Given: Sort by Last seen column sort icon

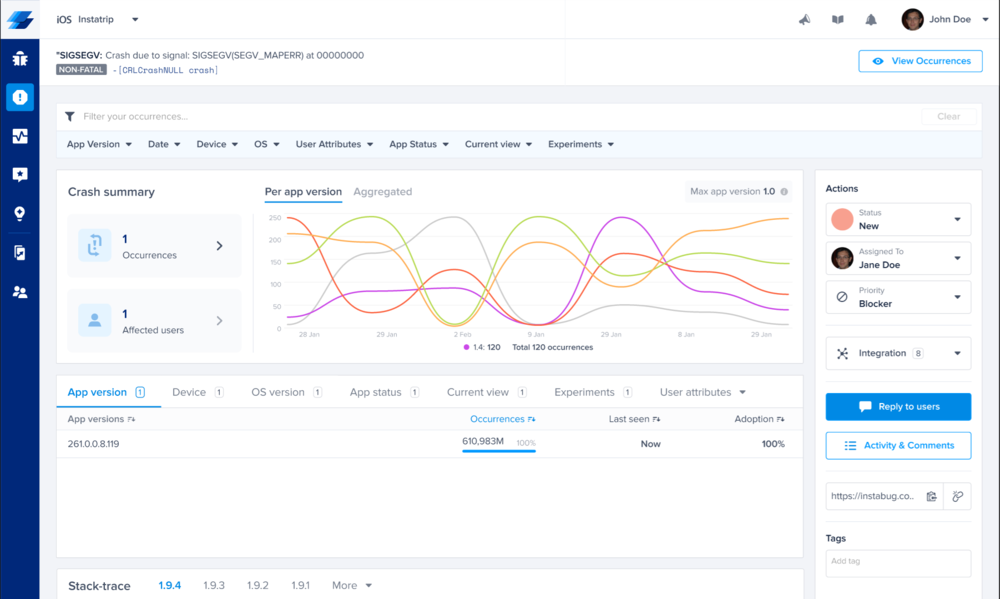Looking at the screenshot, I should click(656, 419).
